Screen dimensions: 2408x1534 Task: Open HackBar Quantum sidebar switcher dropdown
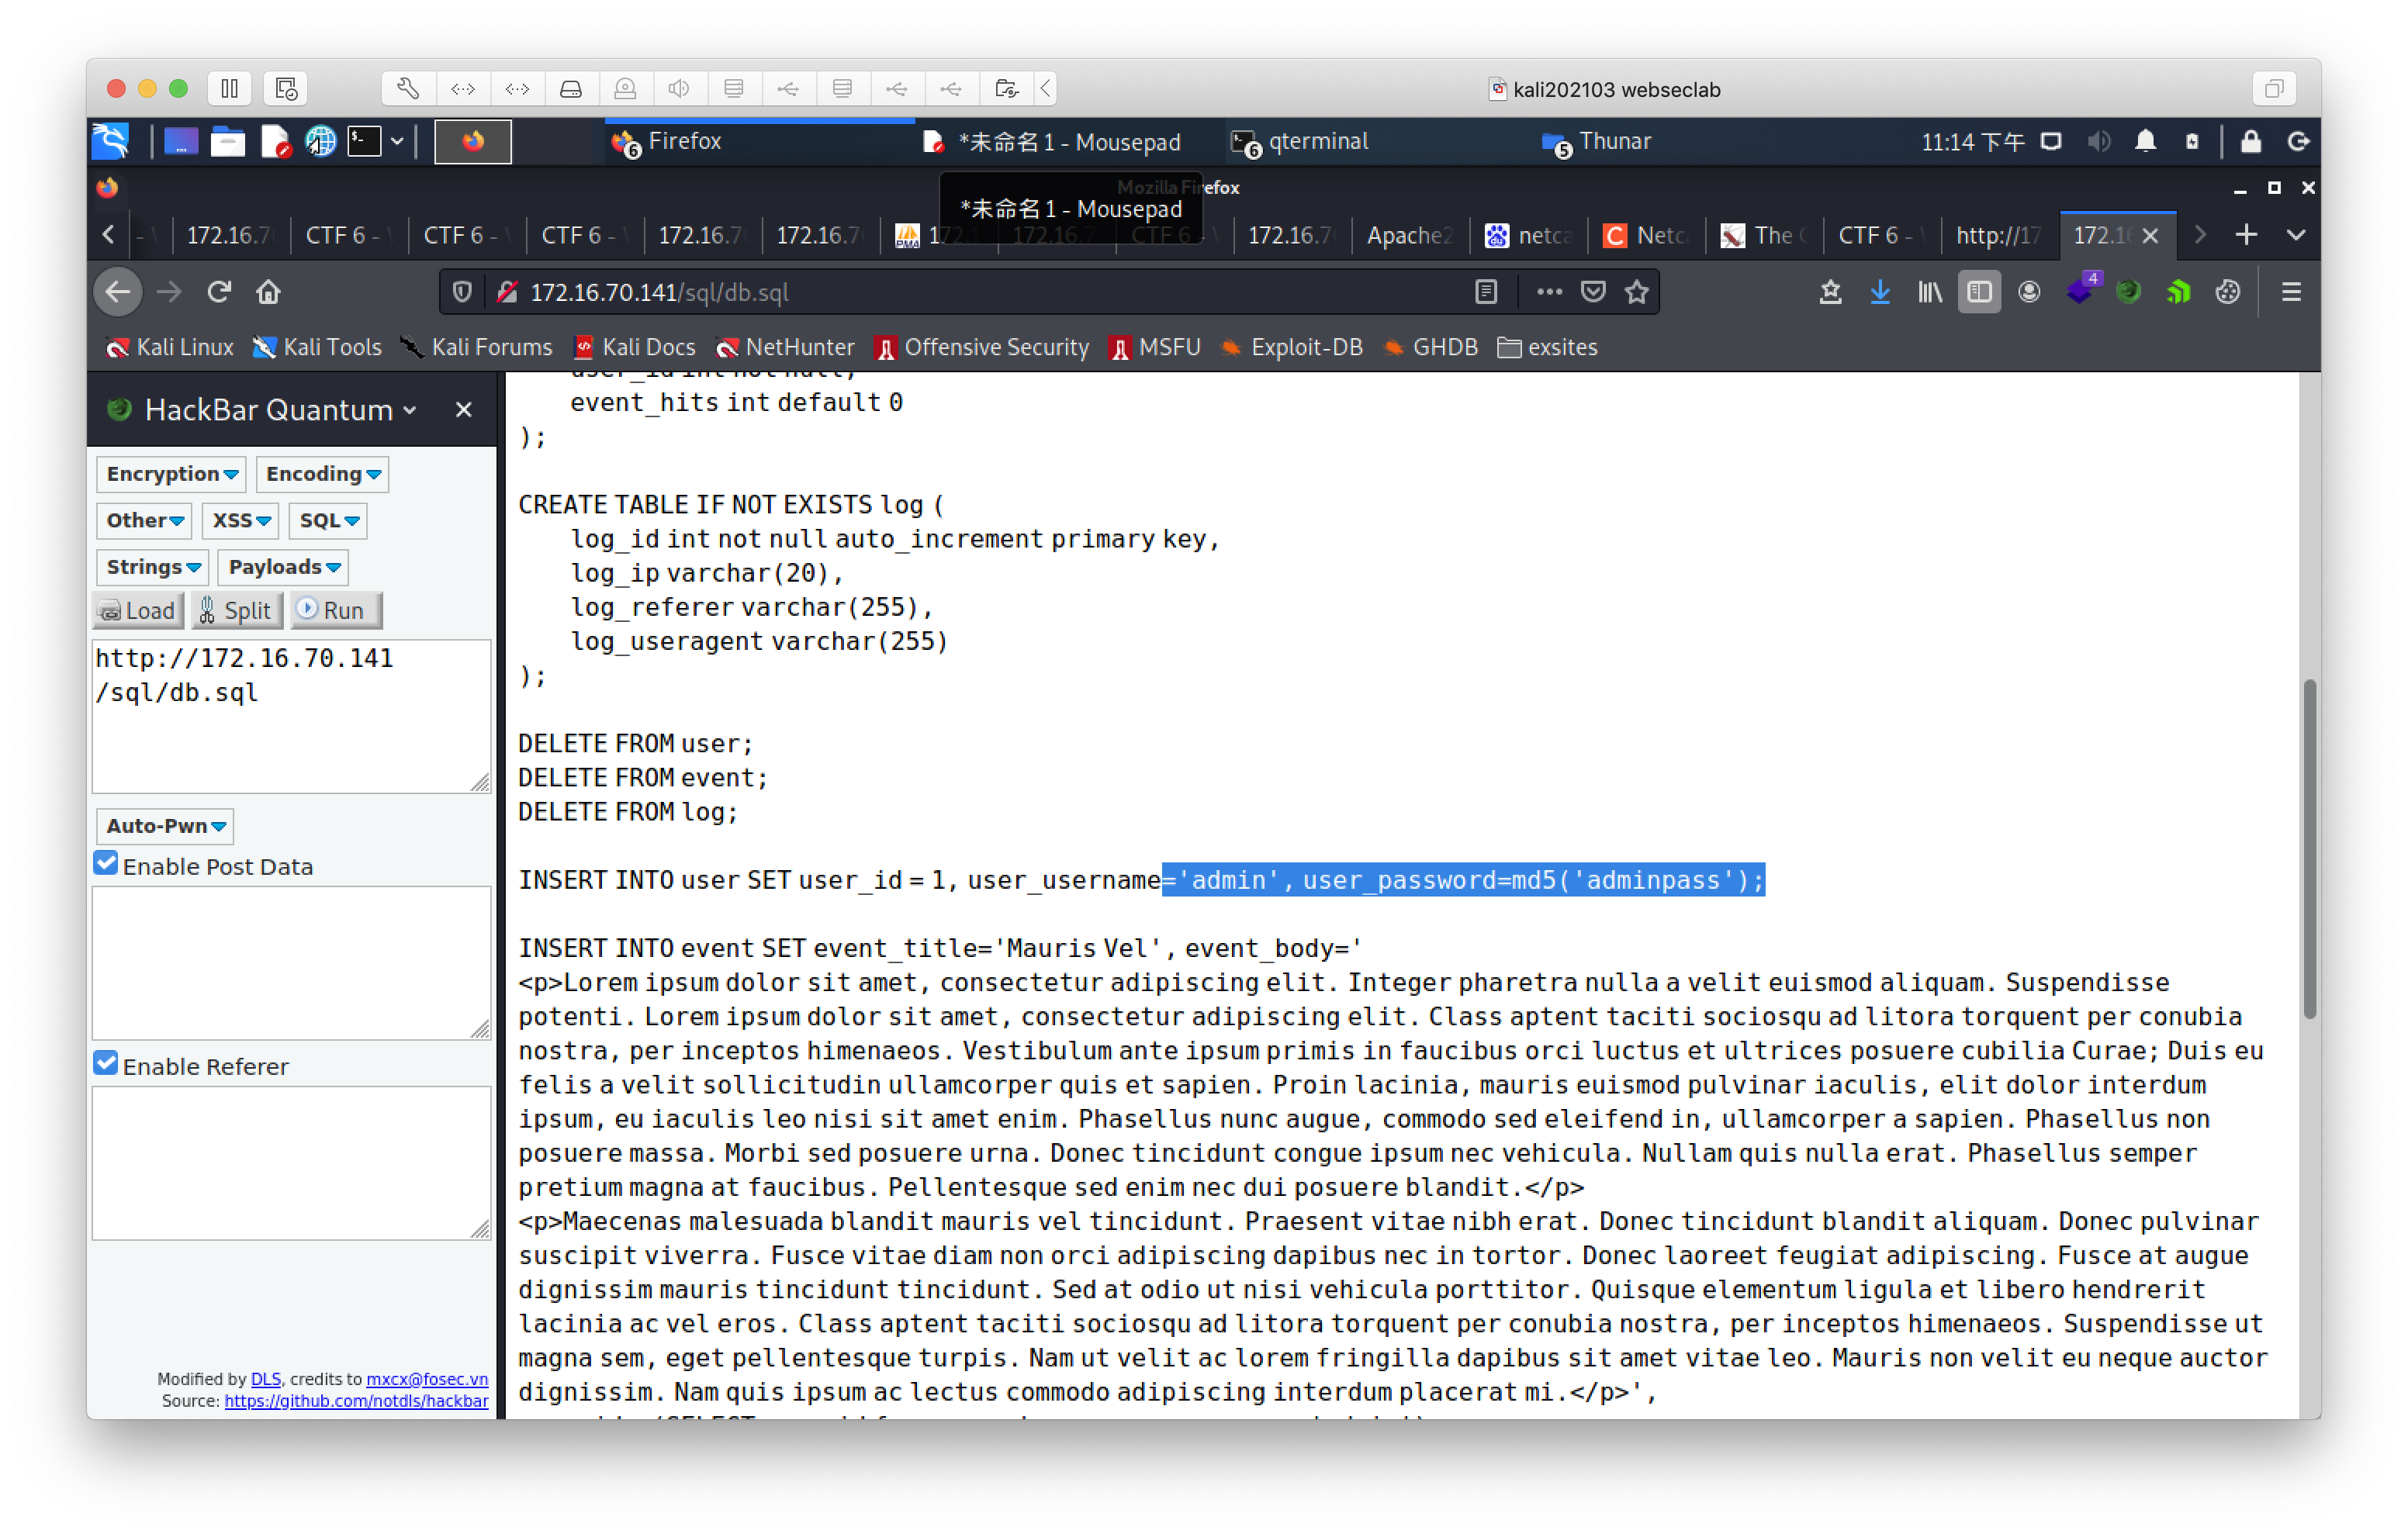tap(409, 410)
